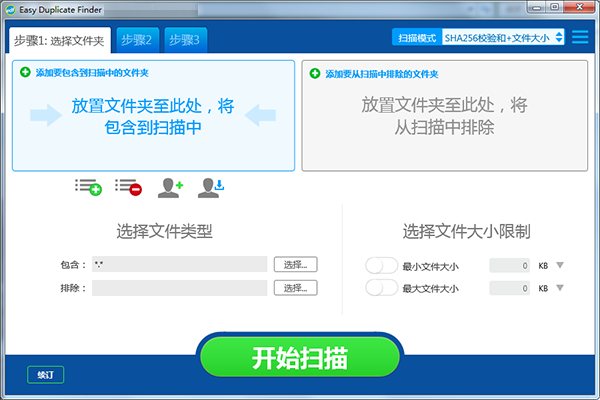Open the hamburger menu icon
The image size is (600, 400).
(x=580, y=37)
